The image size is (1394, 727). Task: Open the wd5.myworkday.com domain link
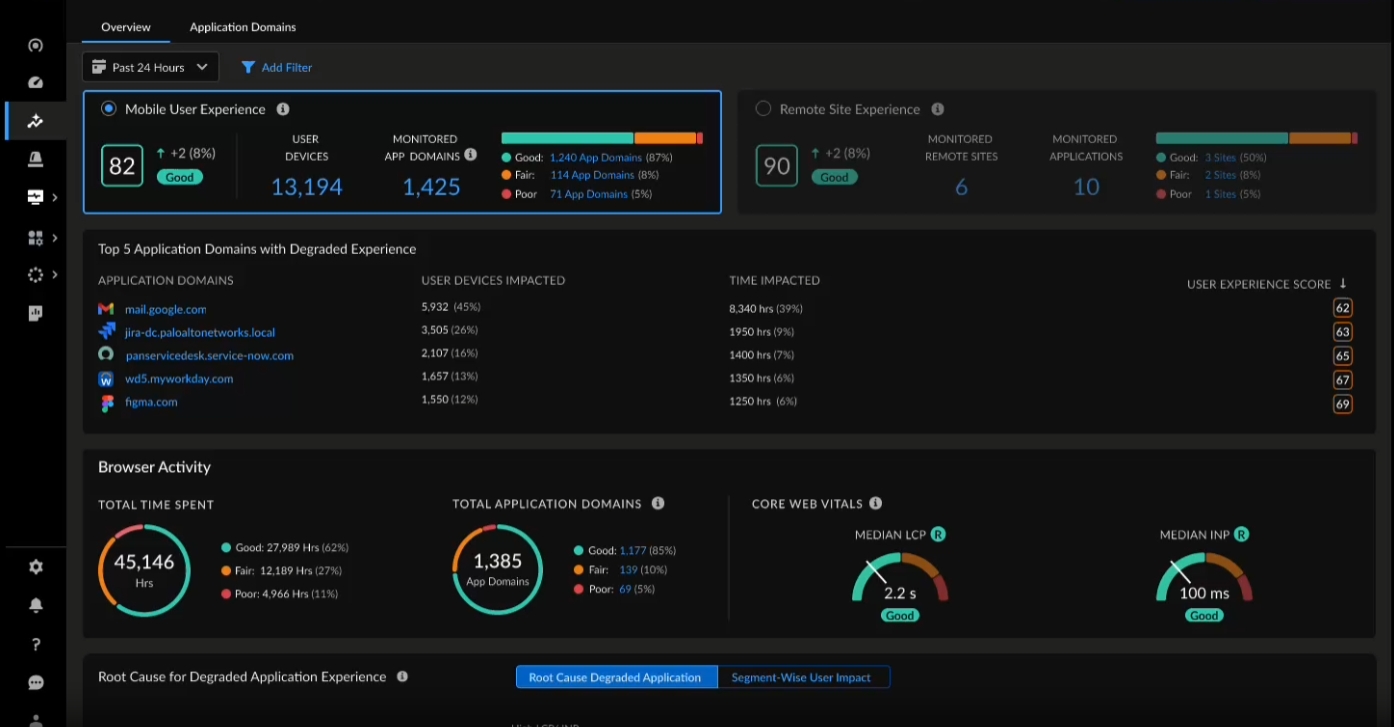point(179,379)
